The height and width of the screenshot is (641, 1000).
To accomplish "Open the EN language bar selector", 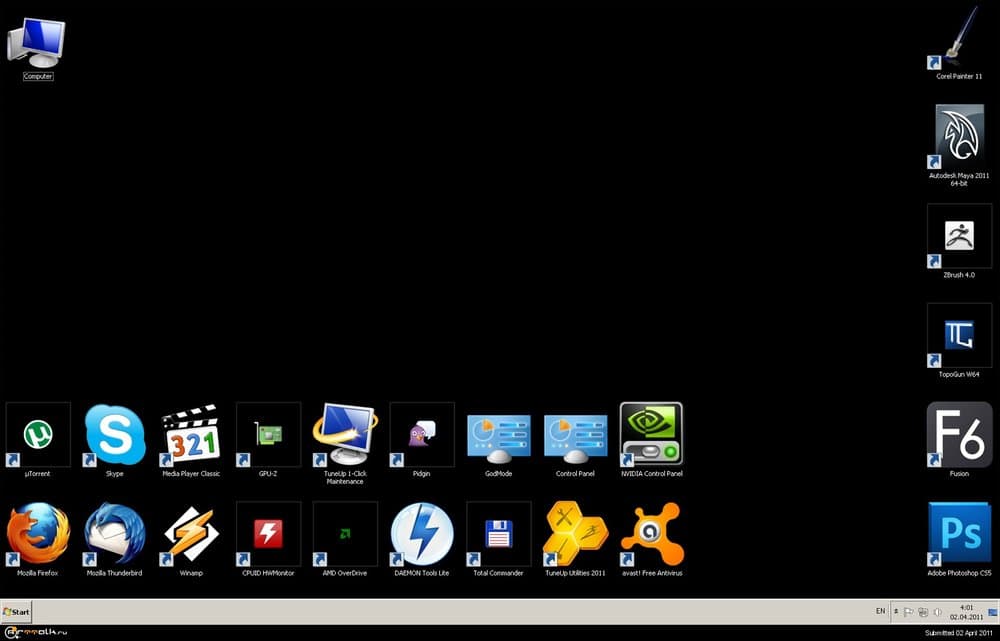I will pyautogui.click(x=880, y=611).
